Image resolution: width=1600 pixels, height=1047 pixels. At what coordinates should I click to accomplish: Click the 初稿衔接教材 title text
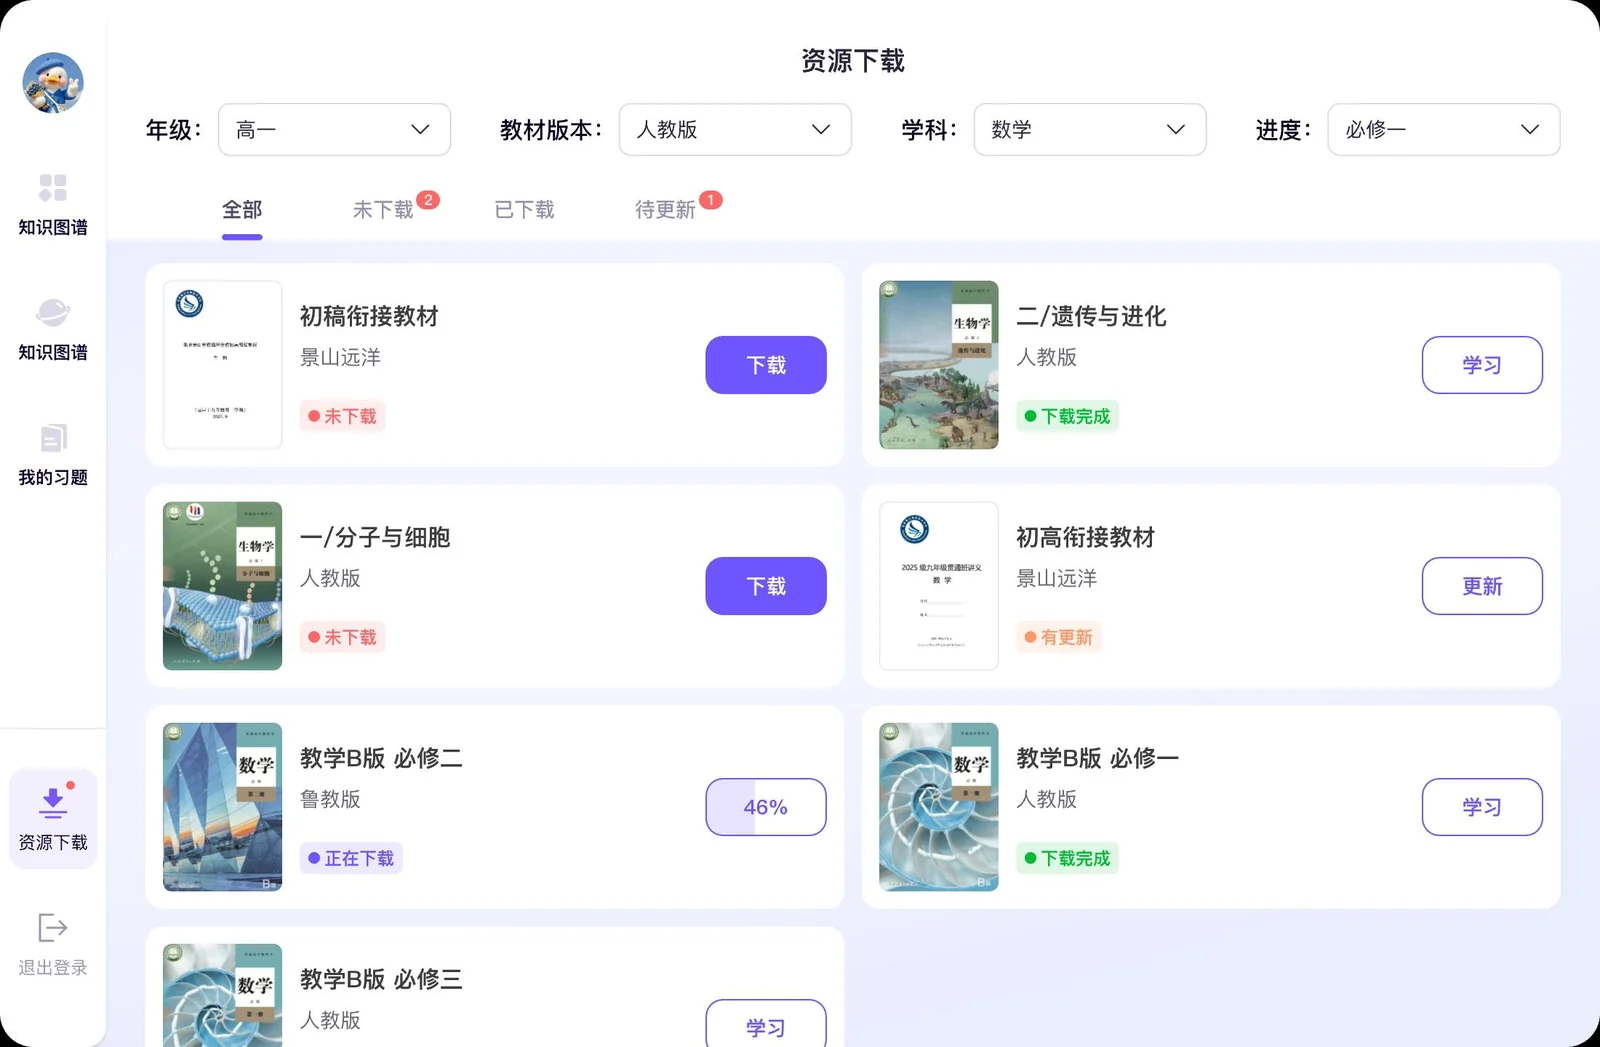[369, 317]
